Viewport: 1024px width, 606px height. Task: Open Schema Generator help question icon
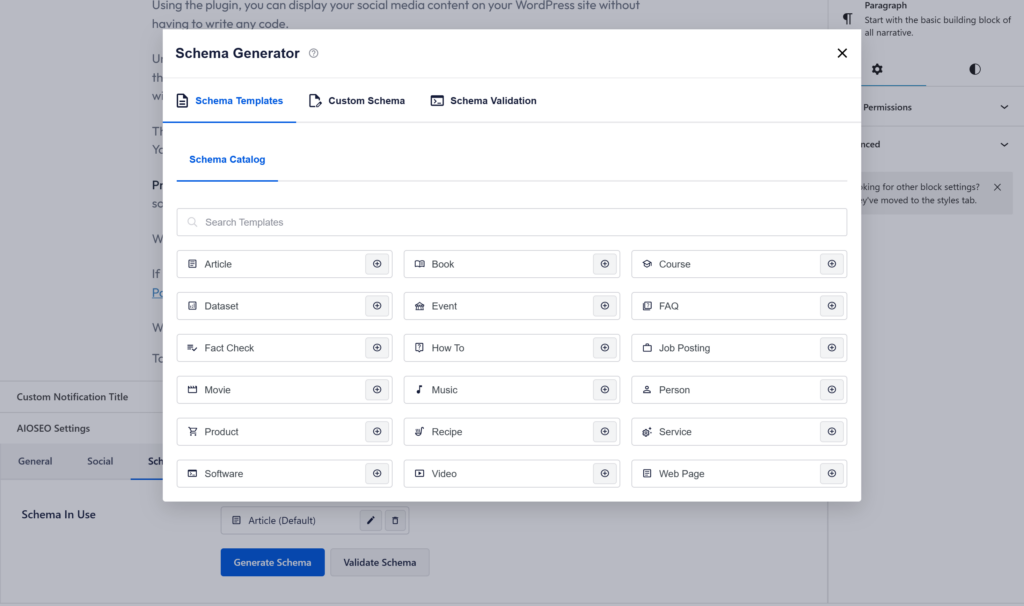(314, 54)
